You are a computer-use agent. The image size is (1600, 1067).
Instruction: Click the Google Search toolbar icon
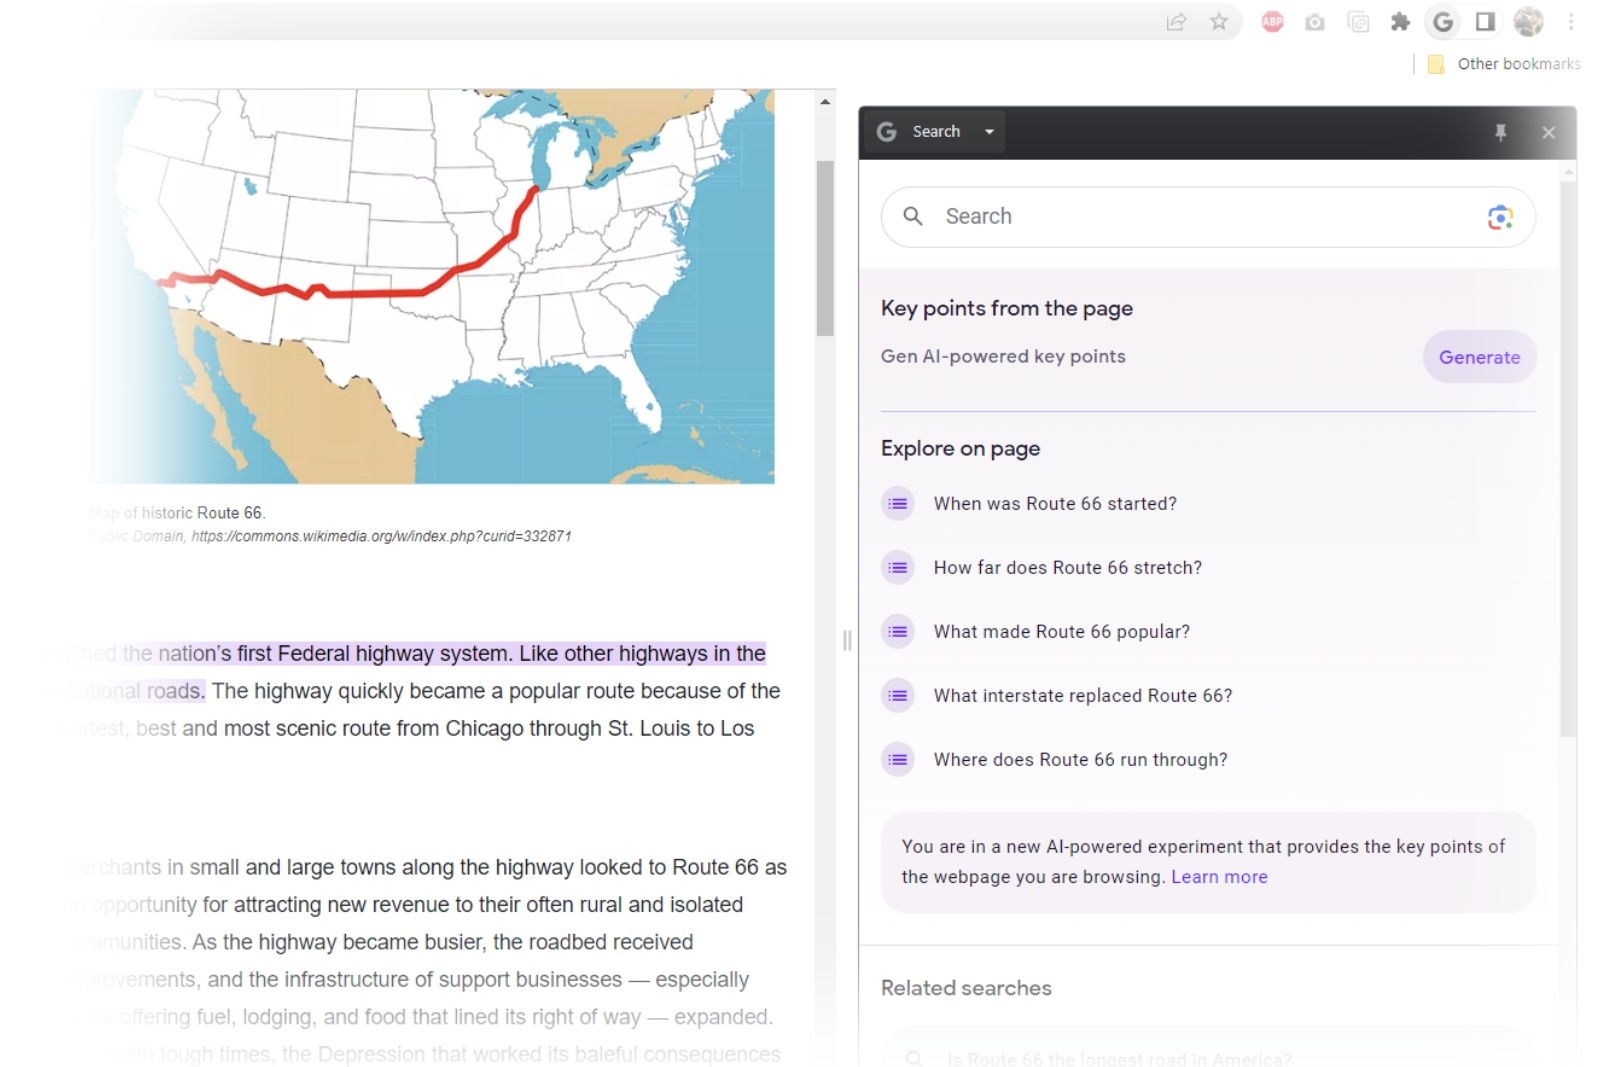[x=1444, y=22]
